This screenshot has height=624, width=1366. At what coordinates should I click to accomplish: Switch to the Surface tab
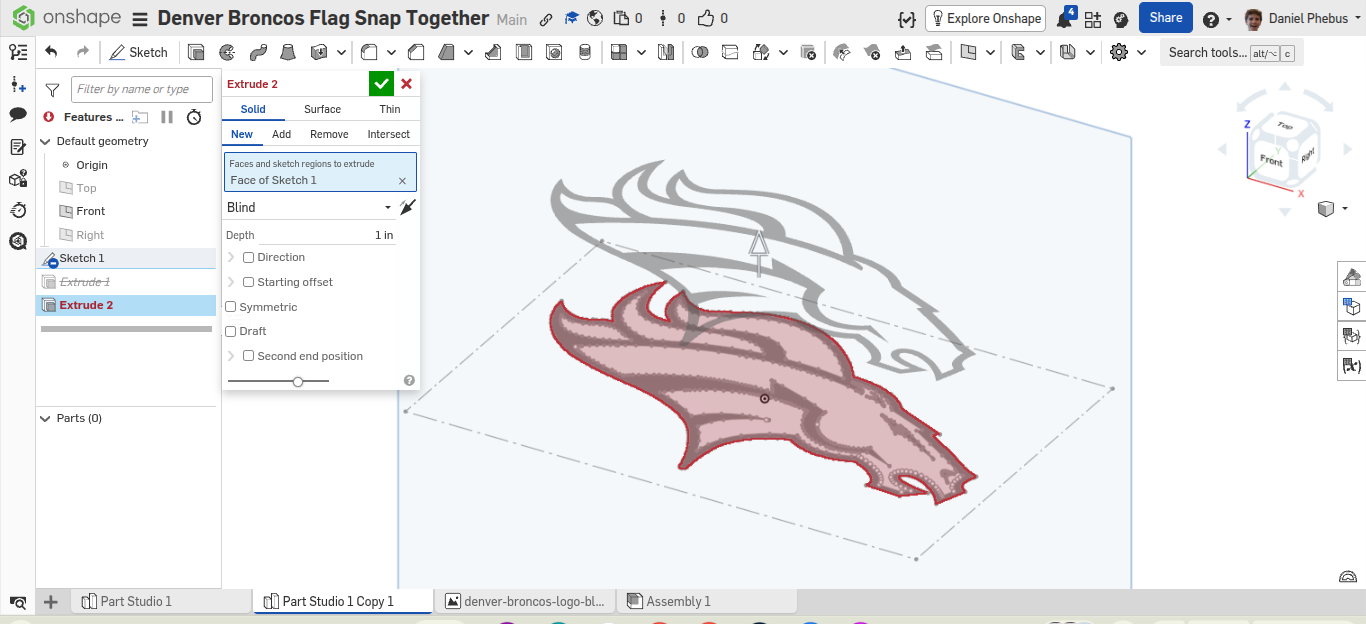tap(322, 109)
